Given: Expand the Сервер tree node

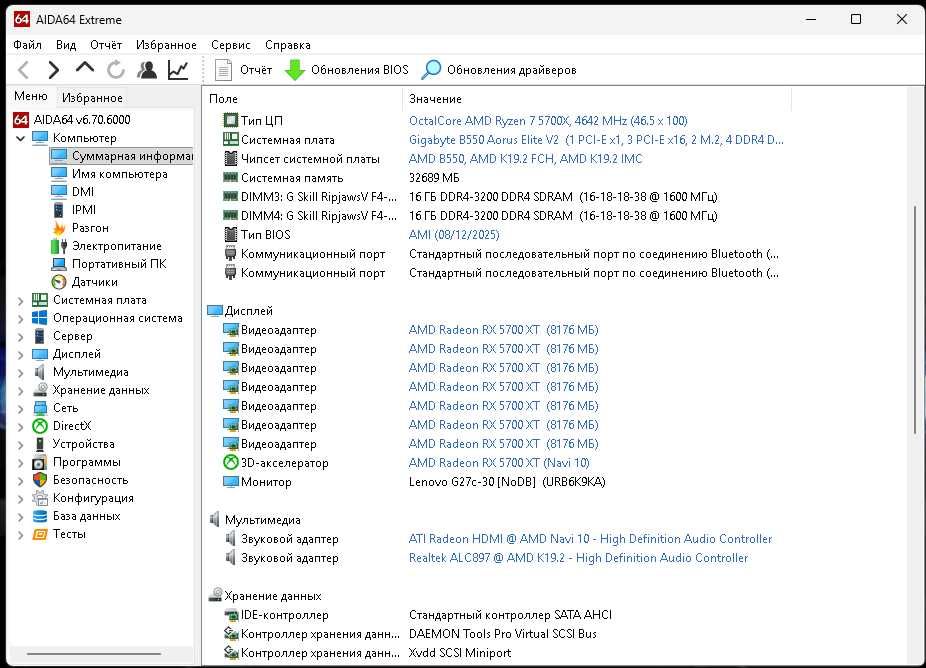Looking at the screenshot, I should [21, 337].
